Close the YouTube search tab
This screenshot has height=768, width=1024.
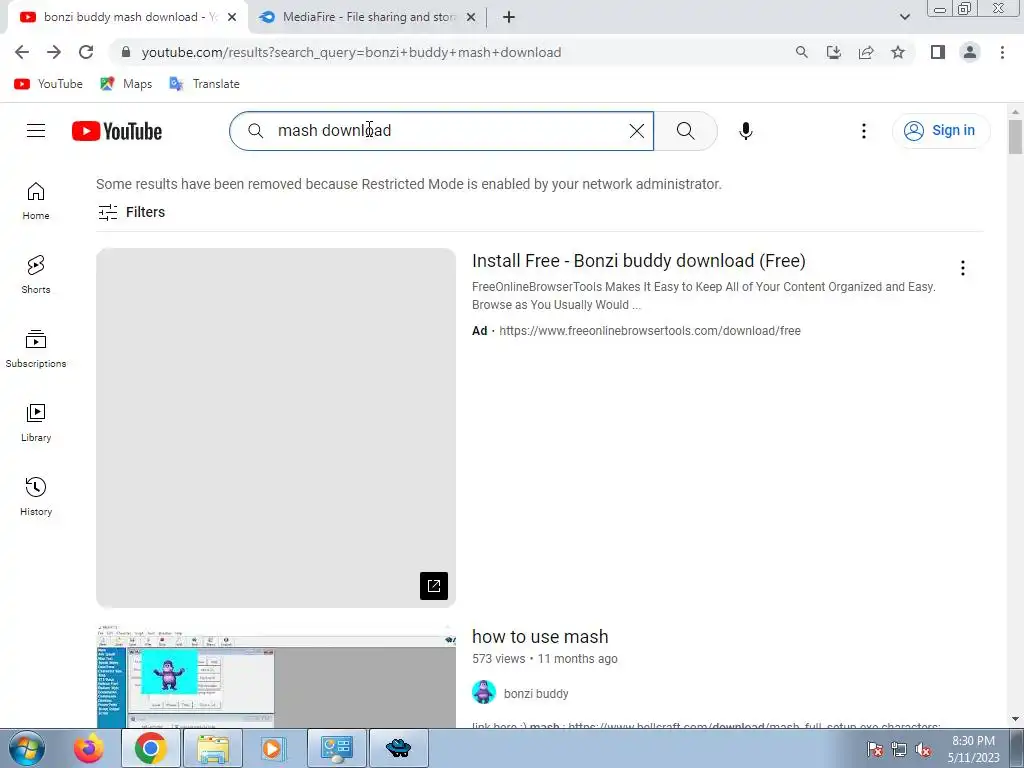(x=232, y=18)
